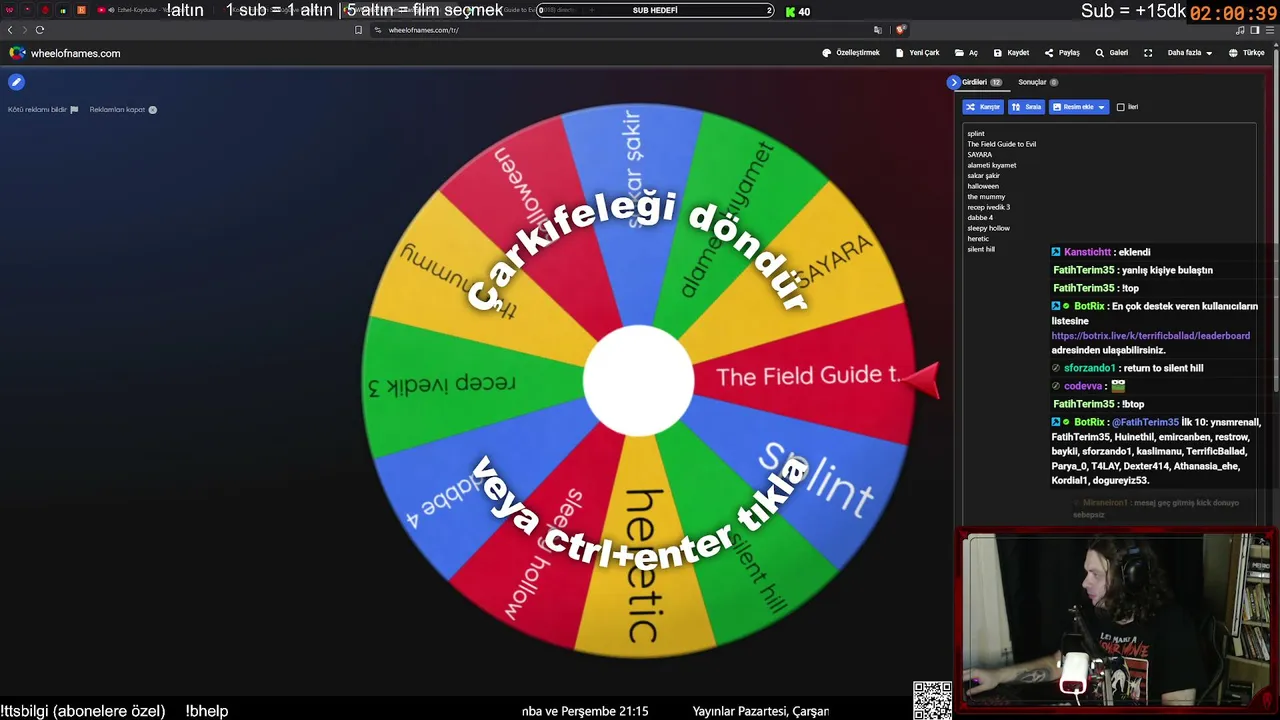Open Özelleştirmek customization menu

(x=851, y=53)
